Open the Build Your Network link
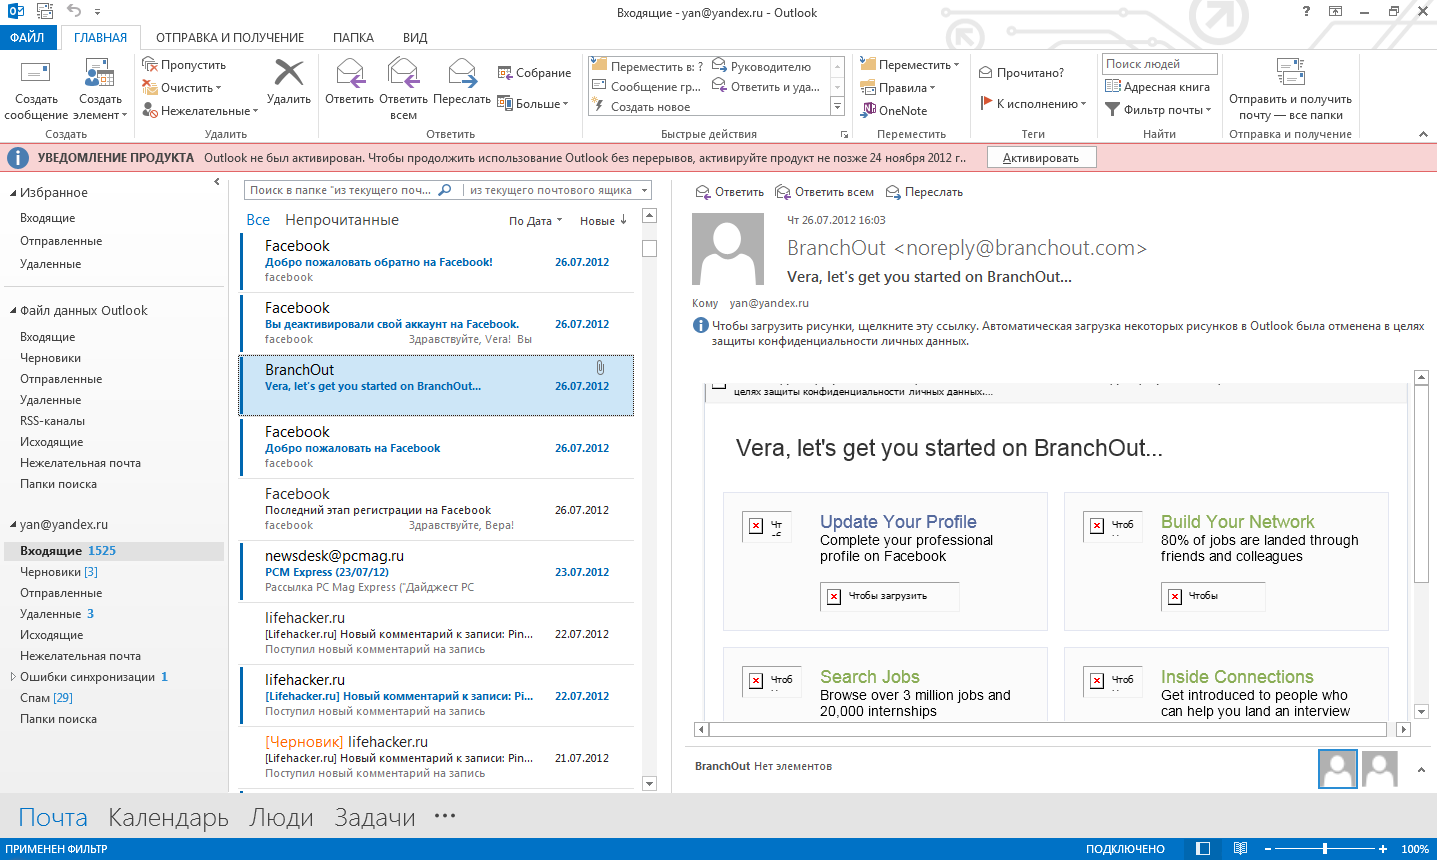Screen dimensions: 1437x860 [x=1238, y=522]
